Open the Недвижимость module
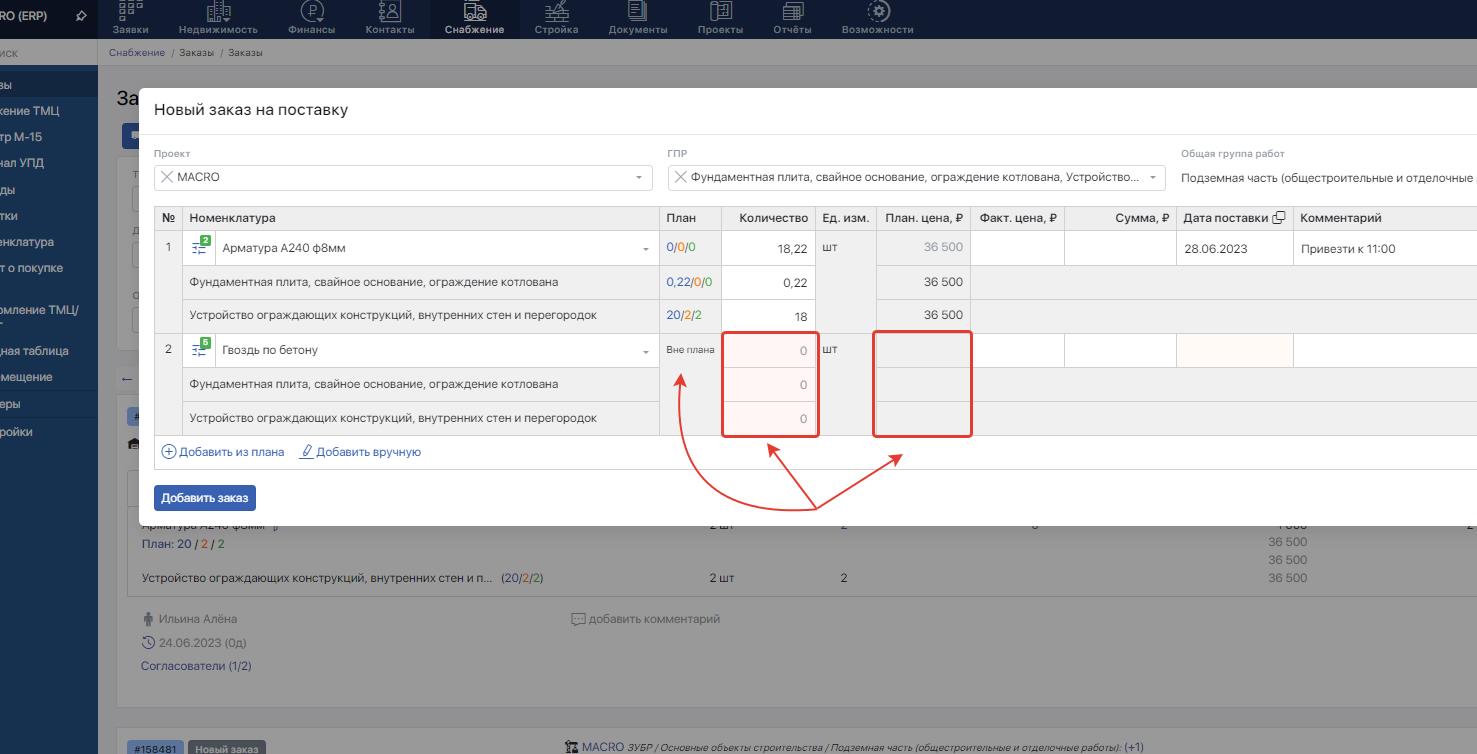The width and height of the screenshot is (1477, 754). (217, 18)
